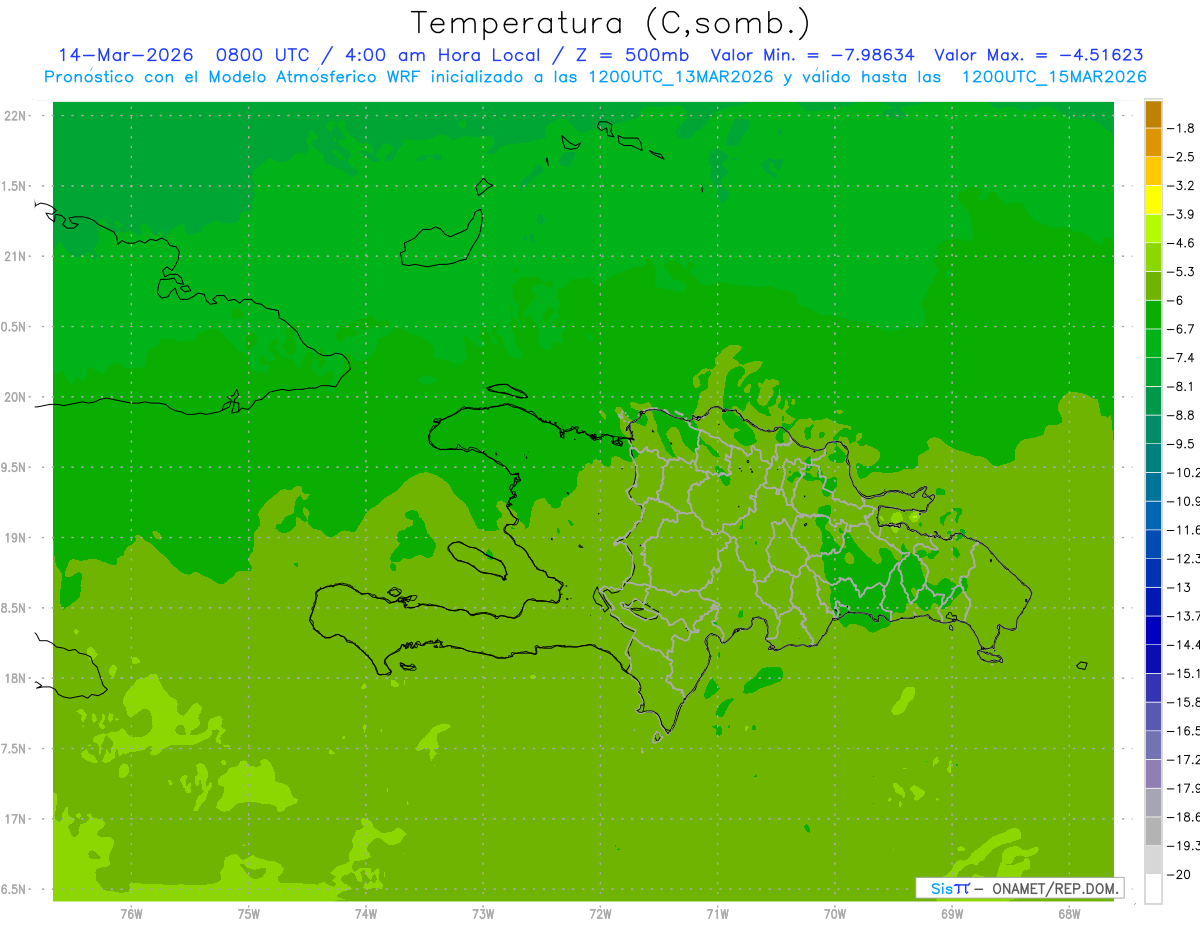
Task: Click the '73W' longitude label
Action: (483, 913)
